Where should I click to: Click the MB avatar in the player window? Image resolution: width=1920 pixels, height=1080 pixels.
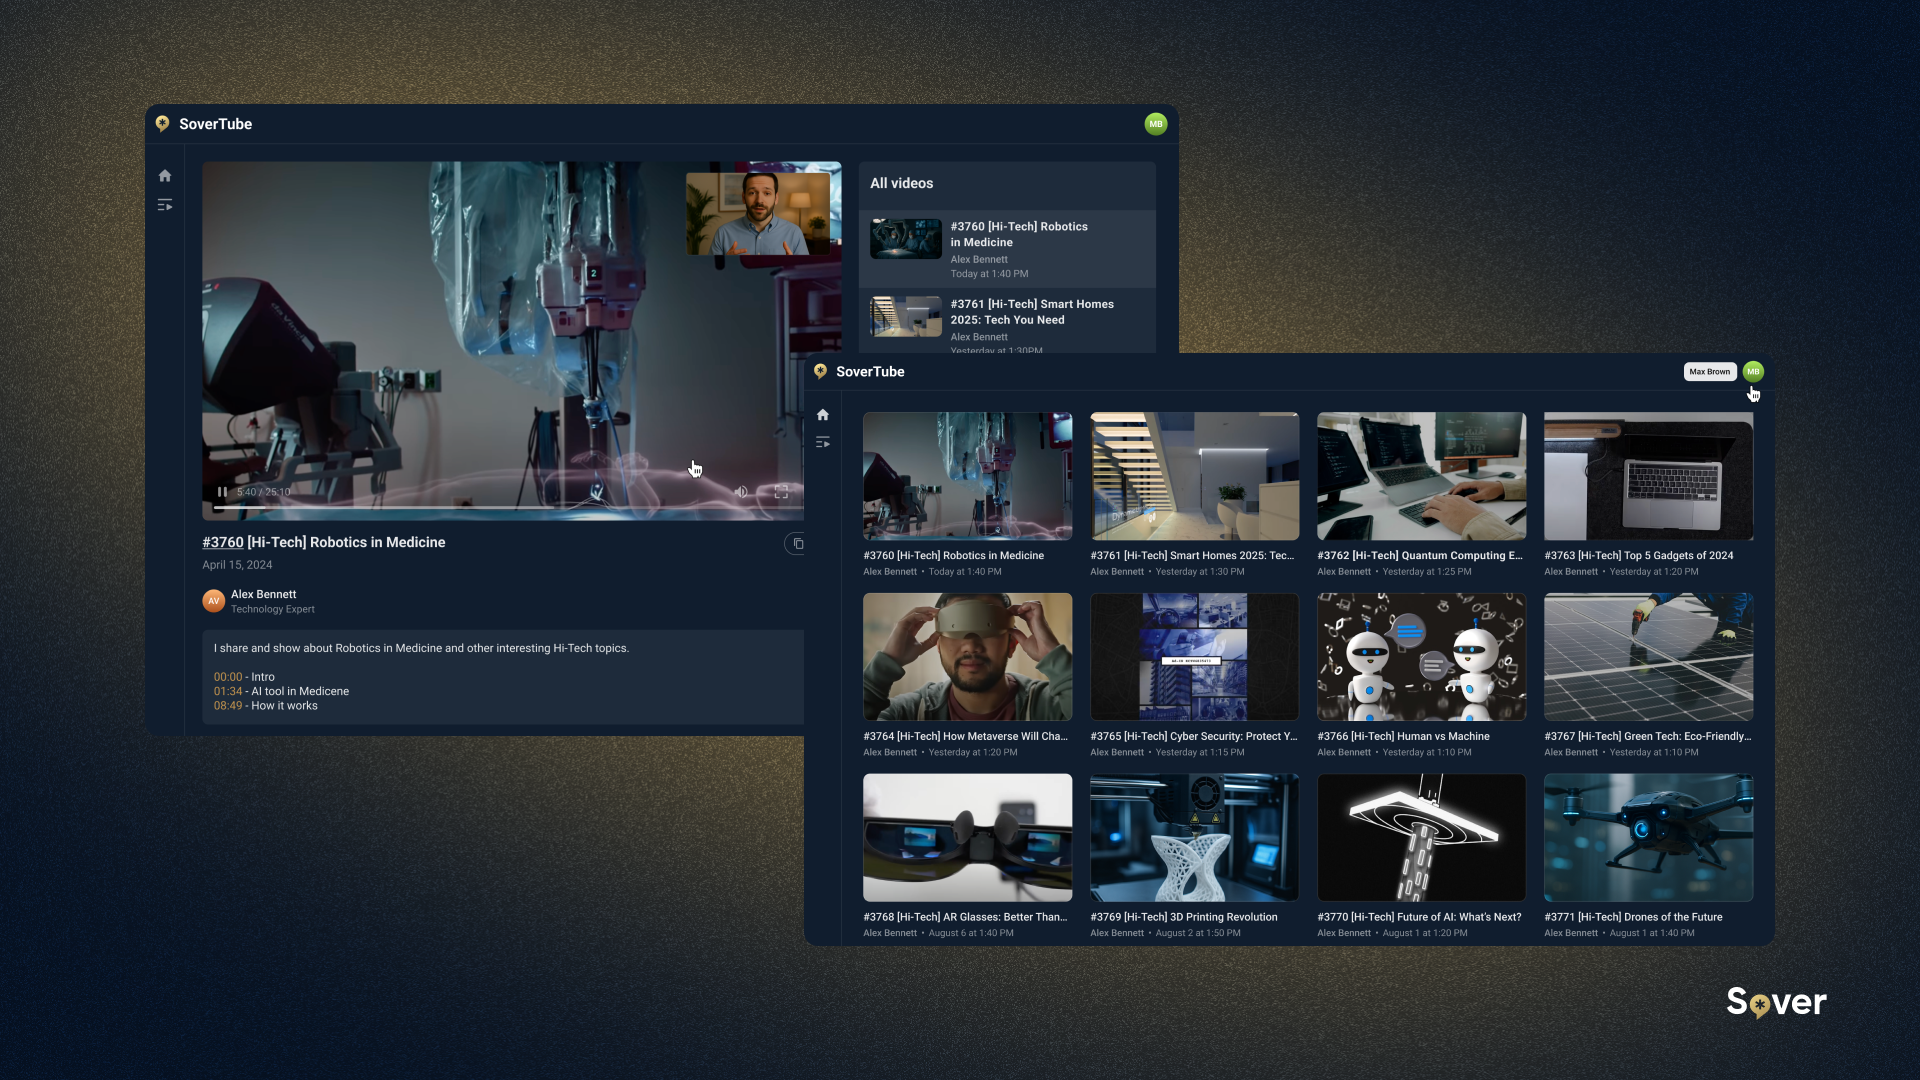pyautogui.click(x=1155, y=124)
